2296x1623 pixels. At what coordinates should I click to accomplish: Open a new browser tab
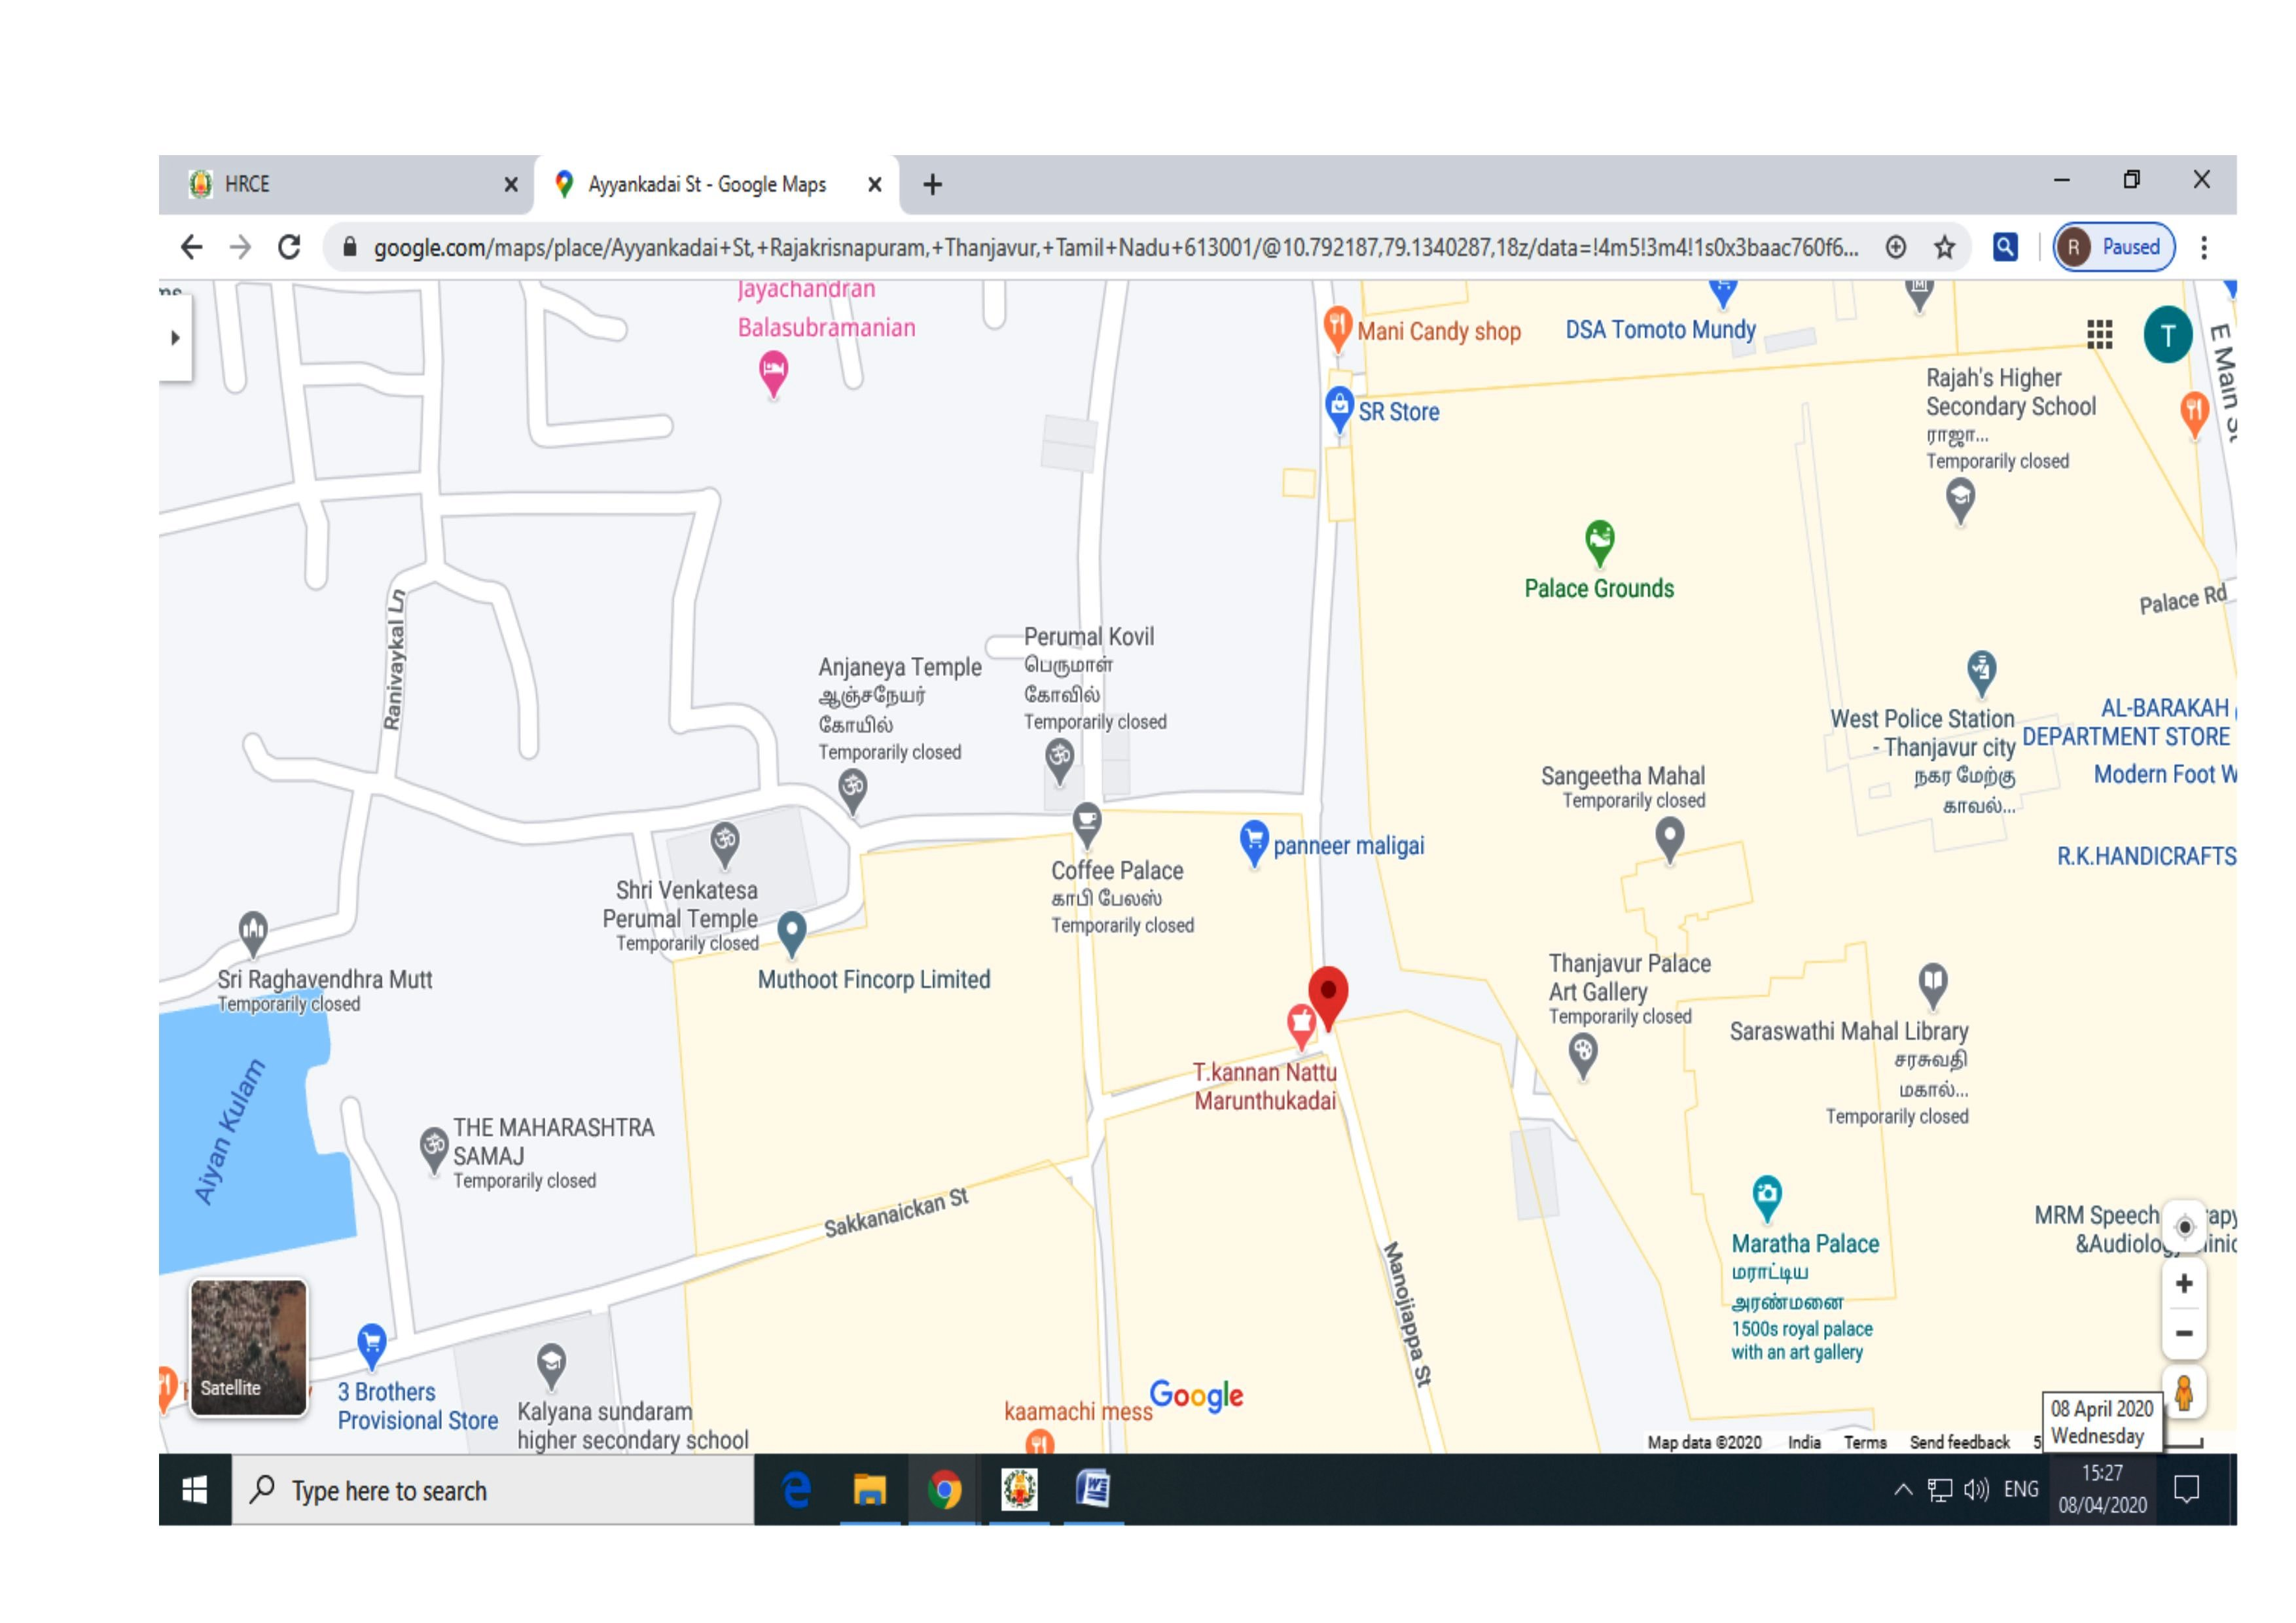[932, 184]
